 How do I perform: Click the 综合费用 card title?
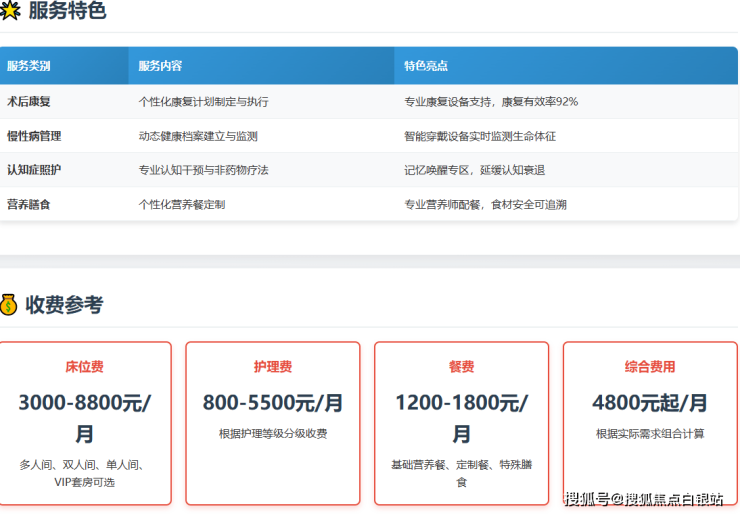(650, 367)
